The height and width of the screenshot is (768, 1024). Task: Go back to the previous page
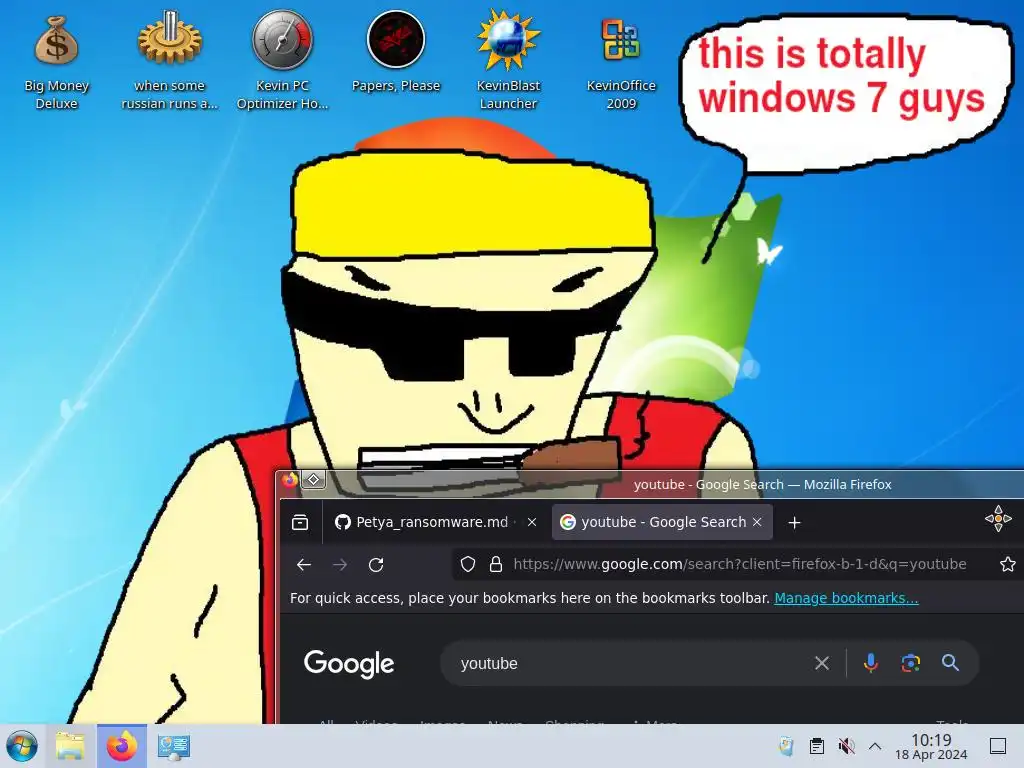(304, 564)
